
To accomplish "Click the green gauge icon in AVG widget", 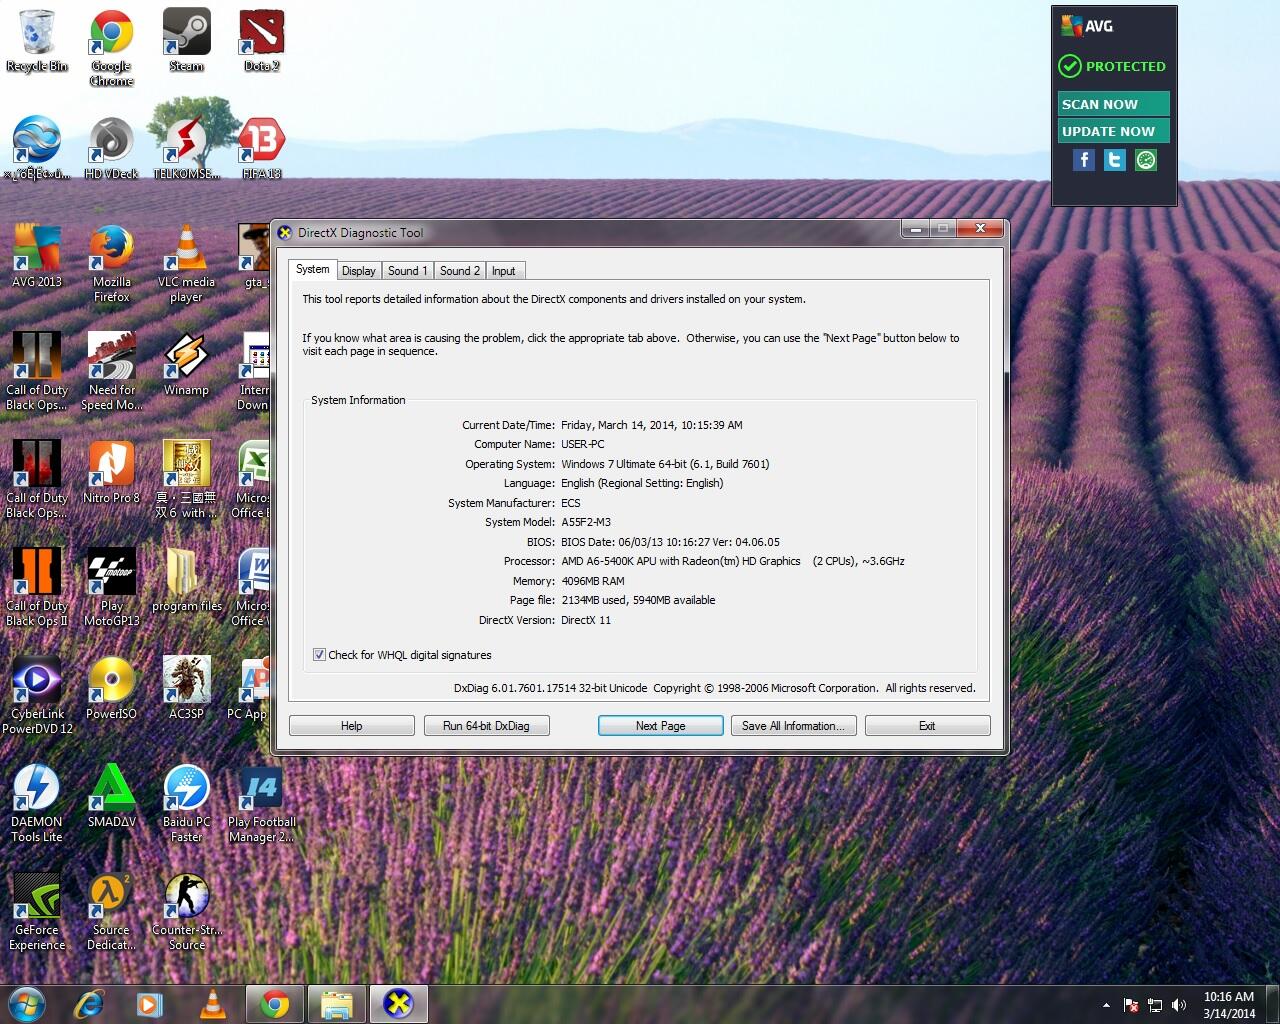I will click(x=1146, y=160).
